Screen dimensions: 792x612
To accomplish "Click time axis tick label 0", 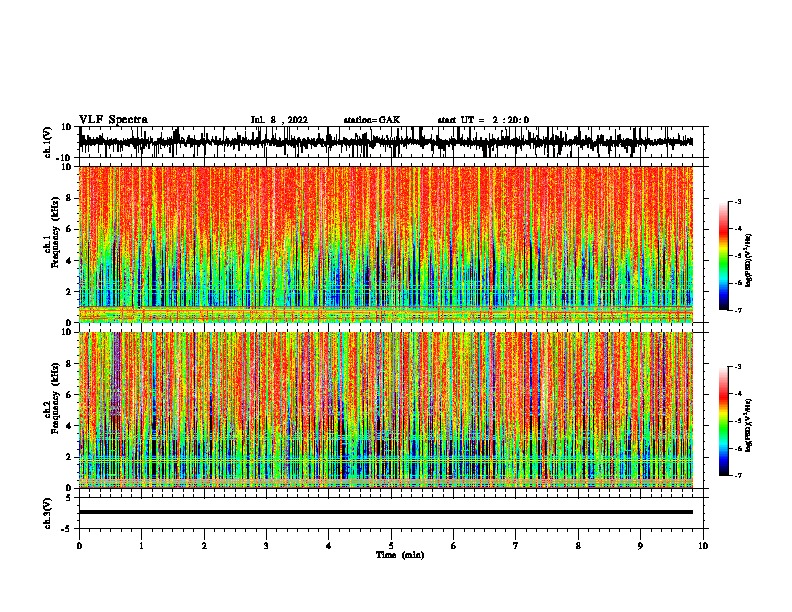I will pyautogui.click(x=79, y=546).
